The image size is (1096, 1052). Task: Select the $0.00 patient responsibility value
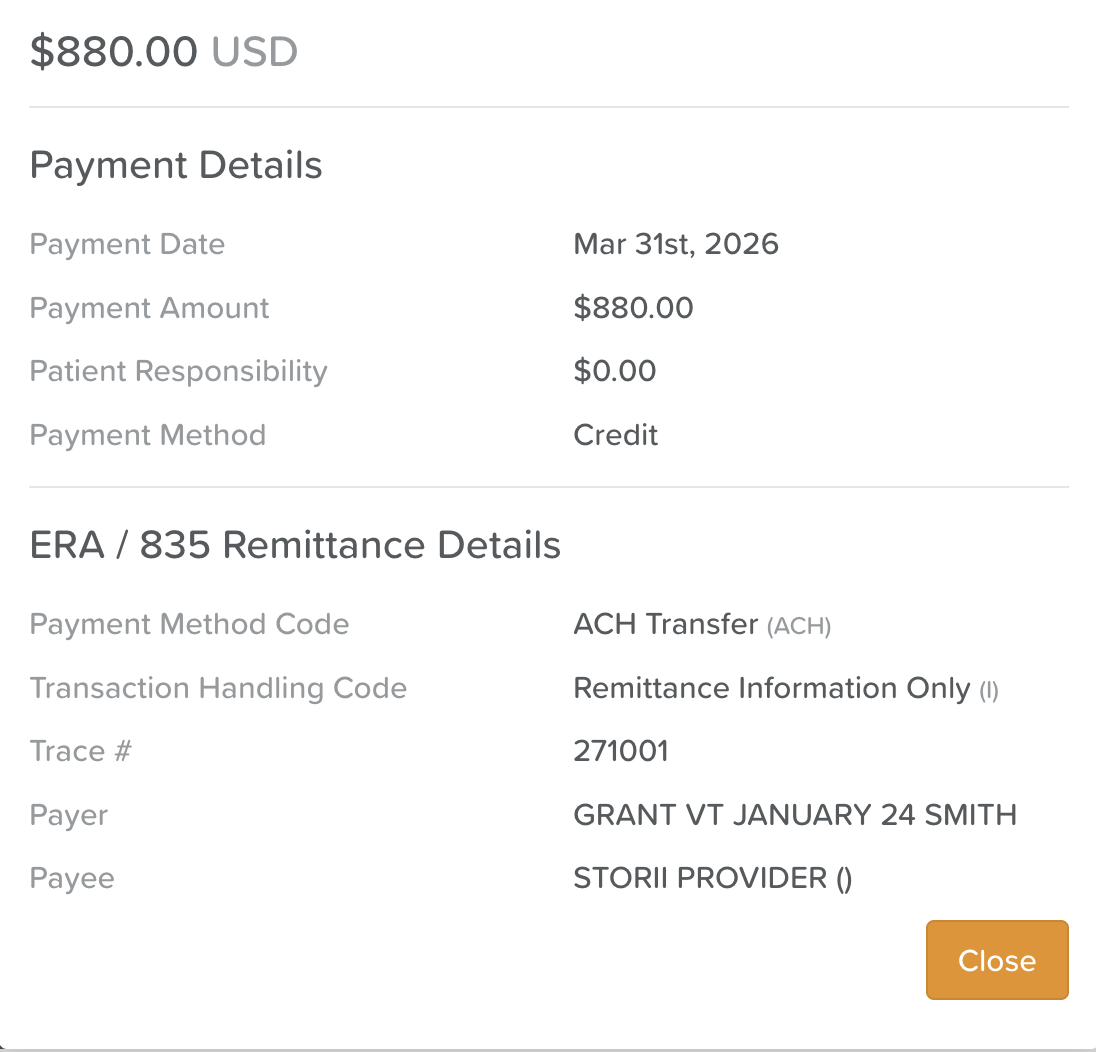coord(614,371)
